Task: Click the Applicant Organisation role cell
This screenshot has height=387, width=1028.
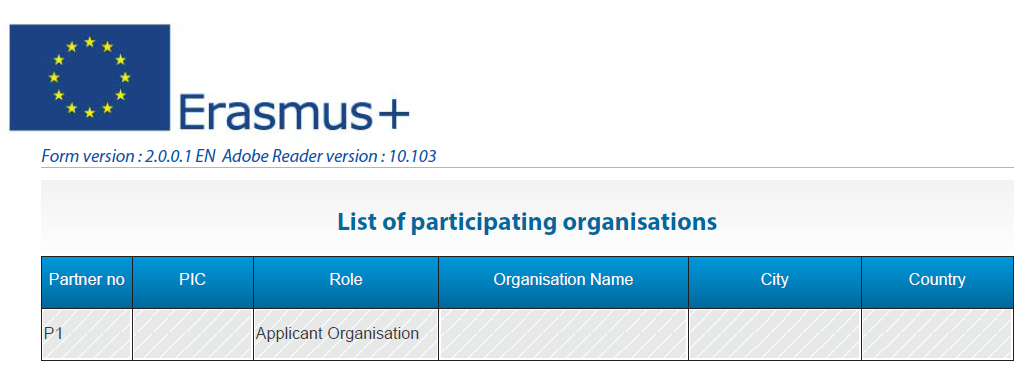Action: pos(346,334)
